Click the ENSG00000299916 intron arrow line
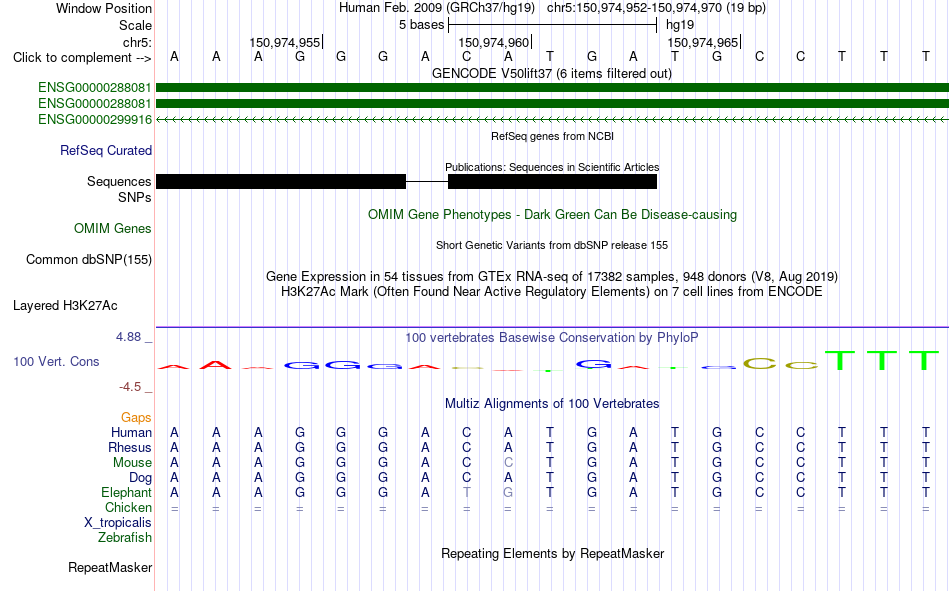The image size is (950, 591). click(552, 119)
